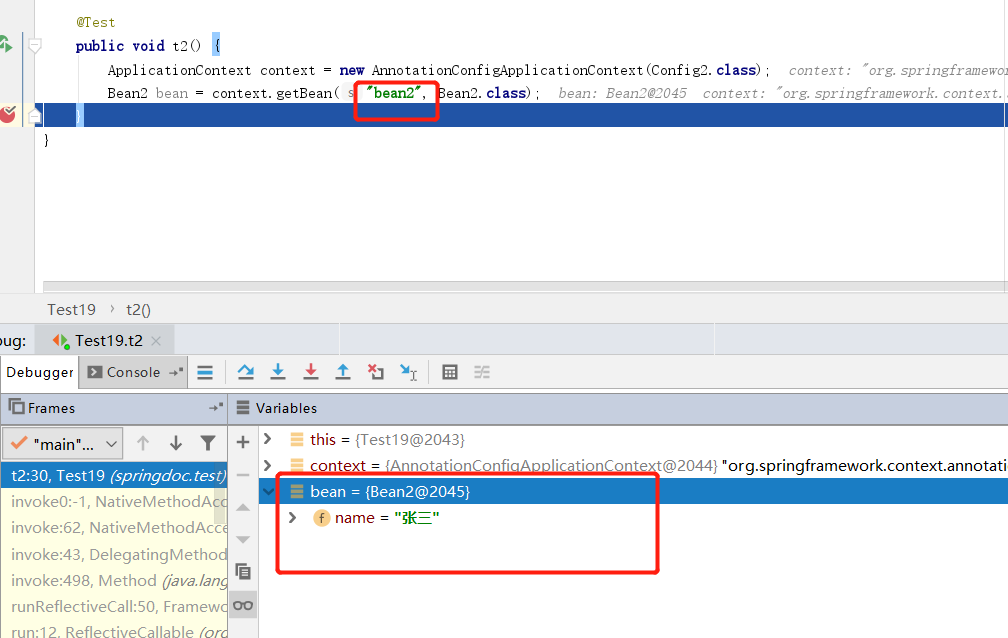The height and width of the screenshot is (638, 1008).
Task: Click the Step Into icon
Action: (278, 372)
